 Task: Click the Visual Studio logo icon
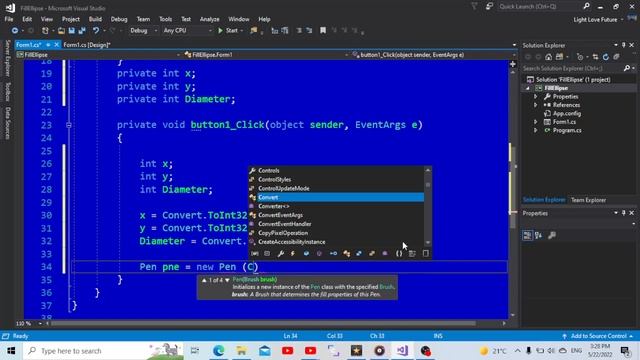point(10,7)
